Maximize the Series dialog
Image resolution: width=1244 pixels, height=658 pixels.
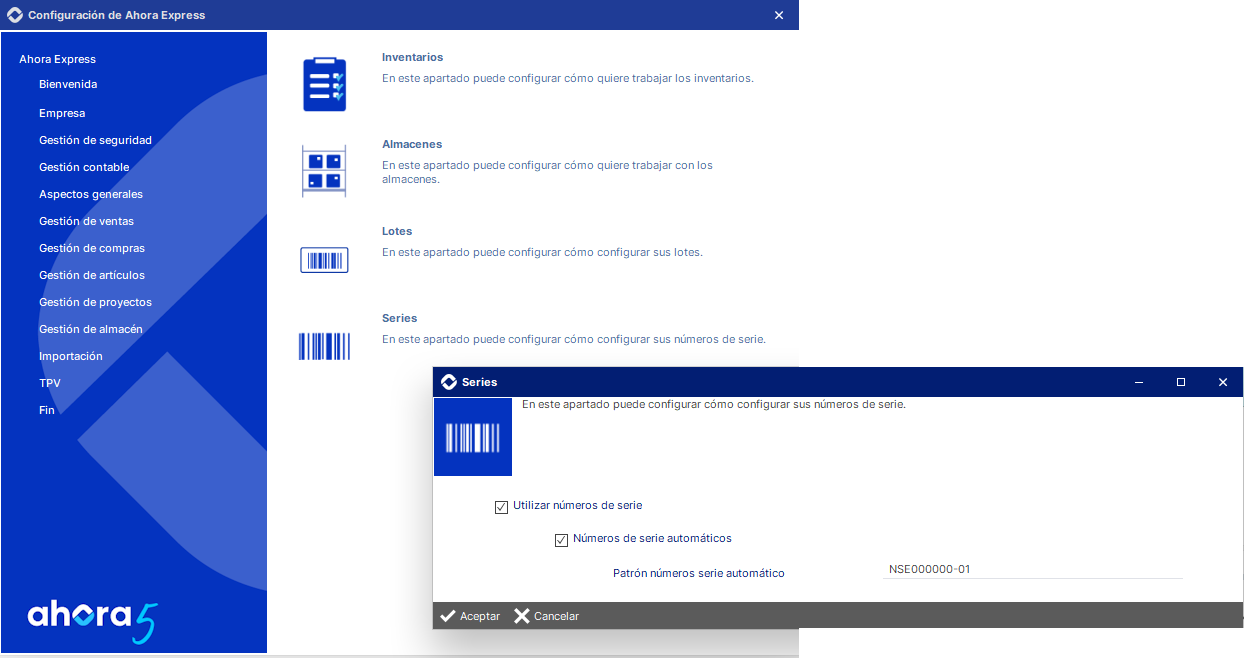[x=1181, y=382]
